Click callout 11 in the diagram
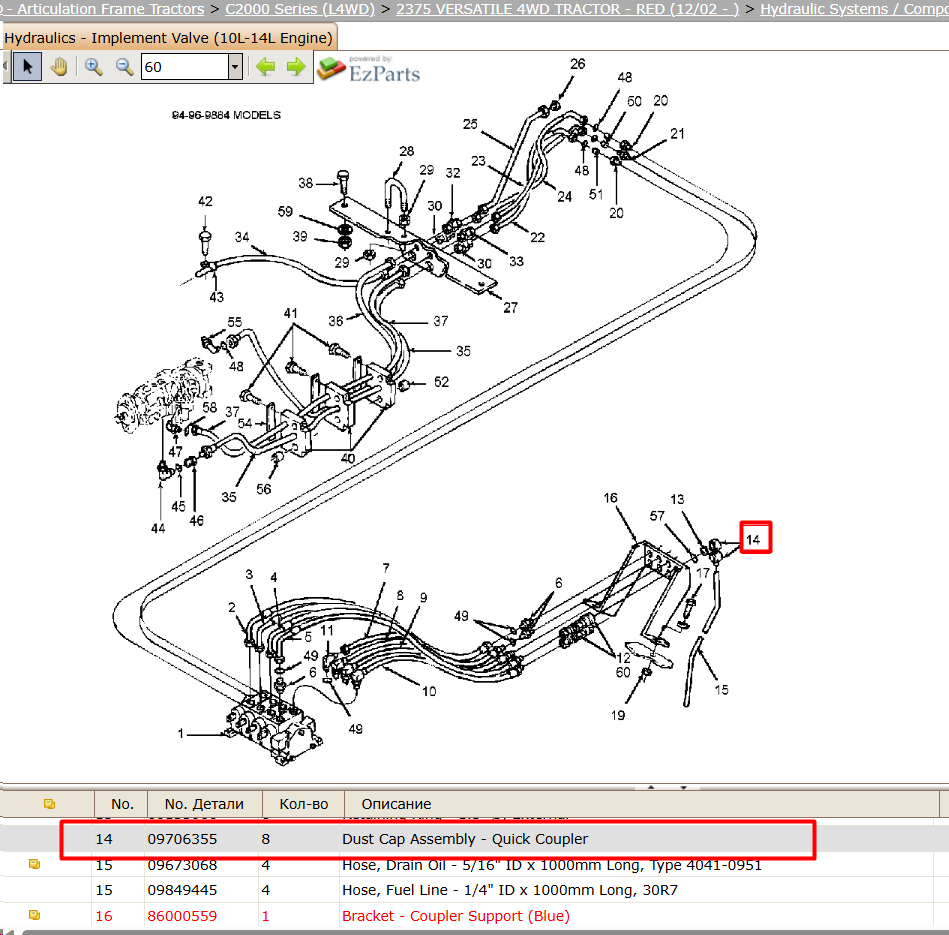The width and height of the screenshot is (949, 935). click(x=327, y=631)
